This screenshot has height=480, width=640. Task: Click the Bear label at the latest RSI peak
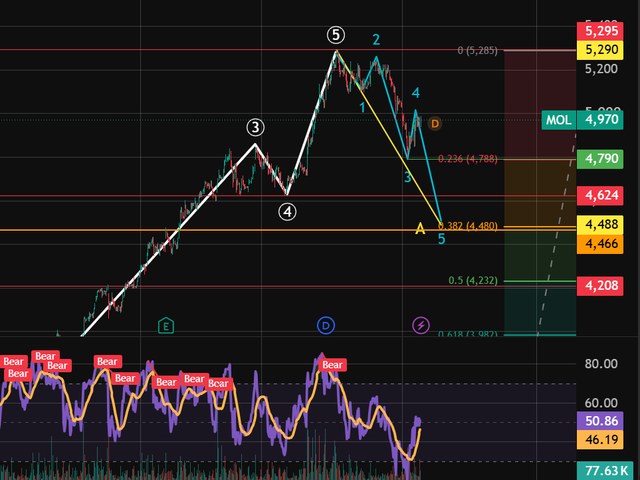click(x=332, y=365)
